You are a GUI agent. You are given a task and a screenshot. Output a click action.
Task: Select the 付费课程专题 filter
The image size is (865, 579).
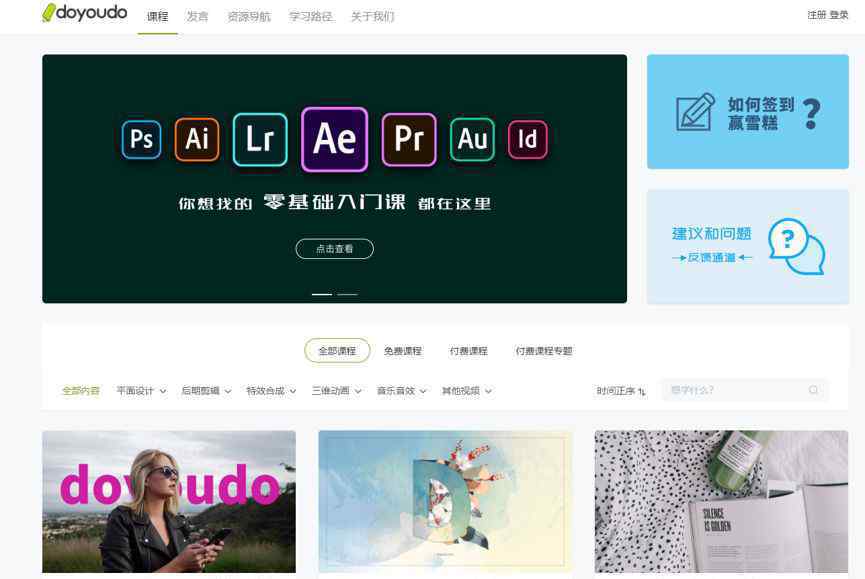[x=544, y=351]
